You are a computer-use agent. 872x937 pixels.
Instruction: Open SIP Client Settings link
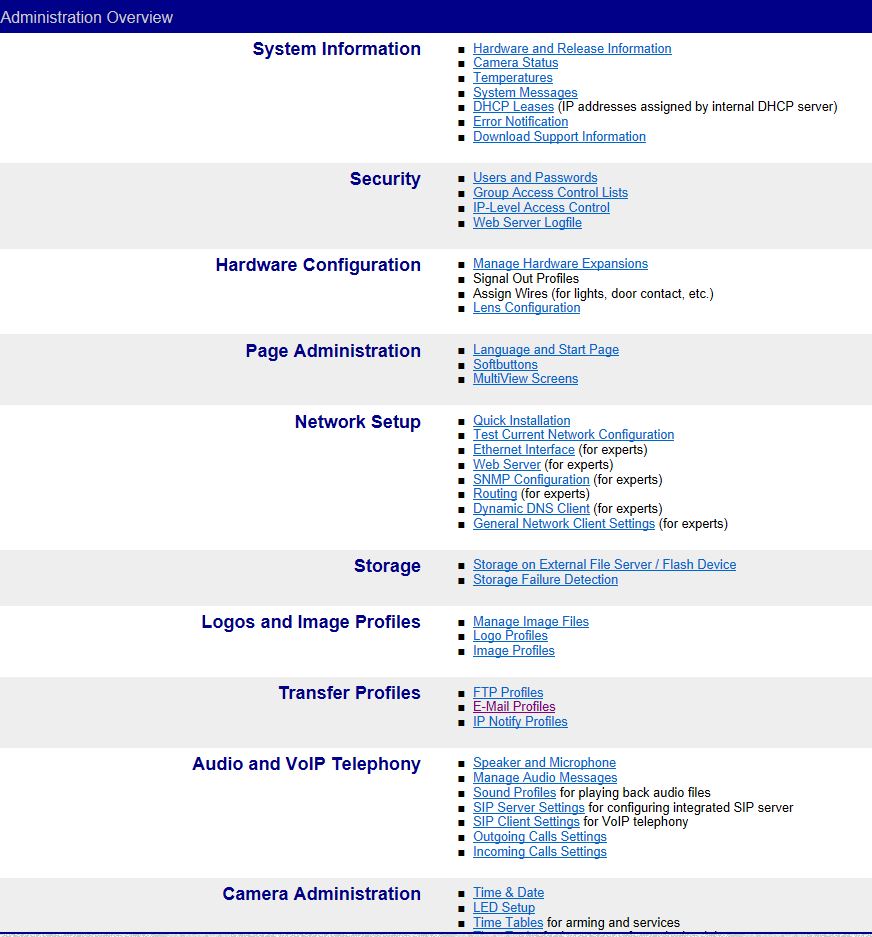pyautogui.click(x=526, y=822)
